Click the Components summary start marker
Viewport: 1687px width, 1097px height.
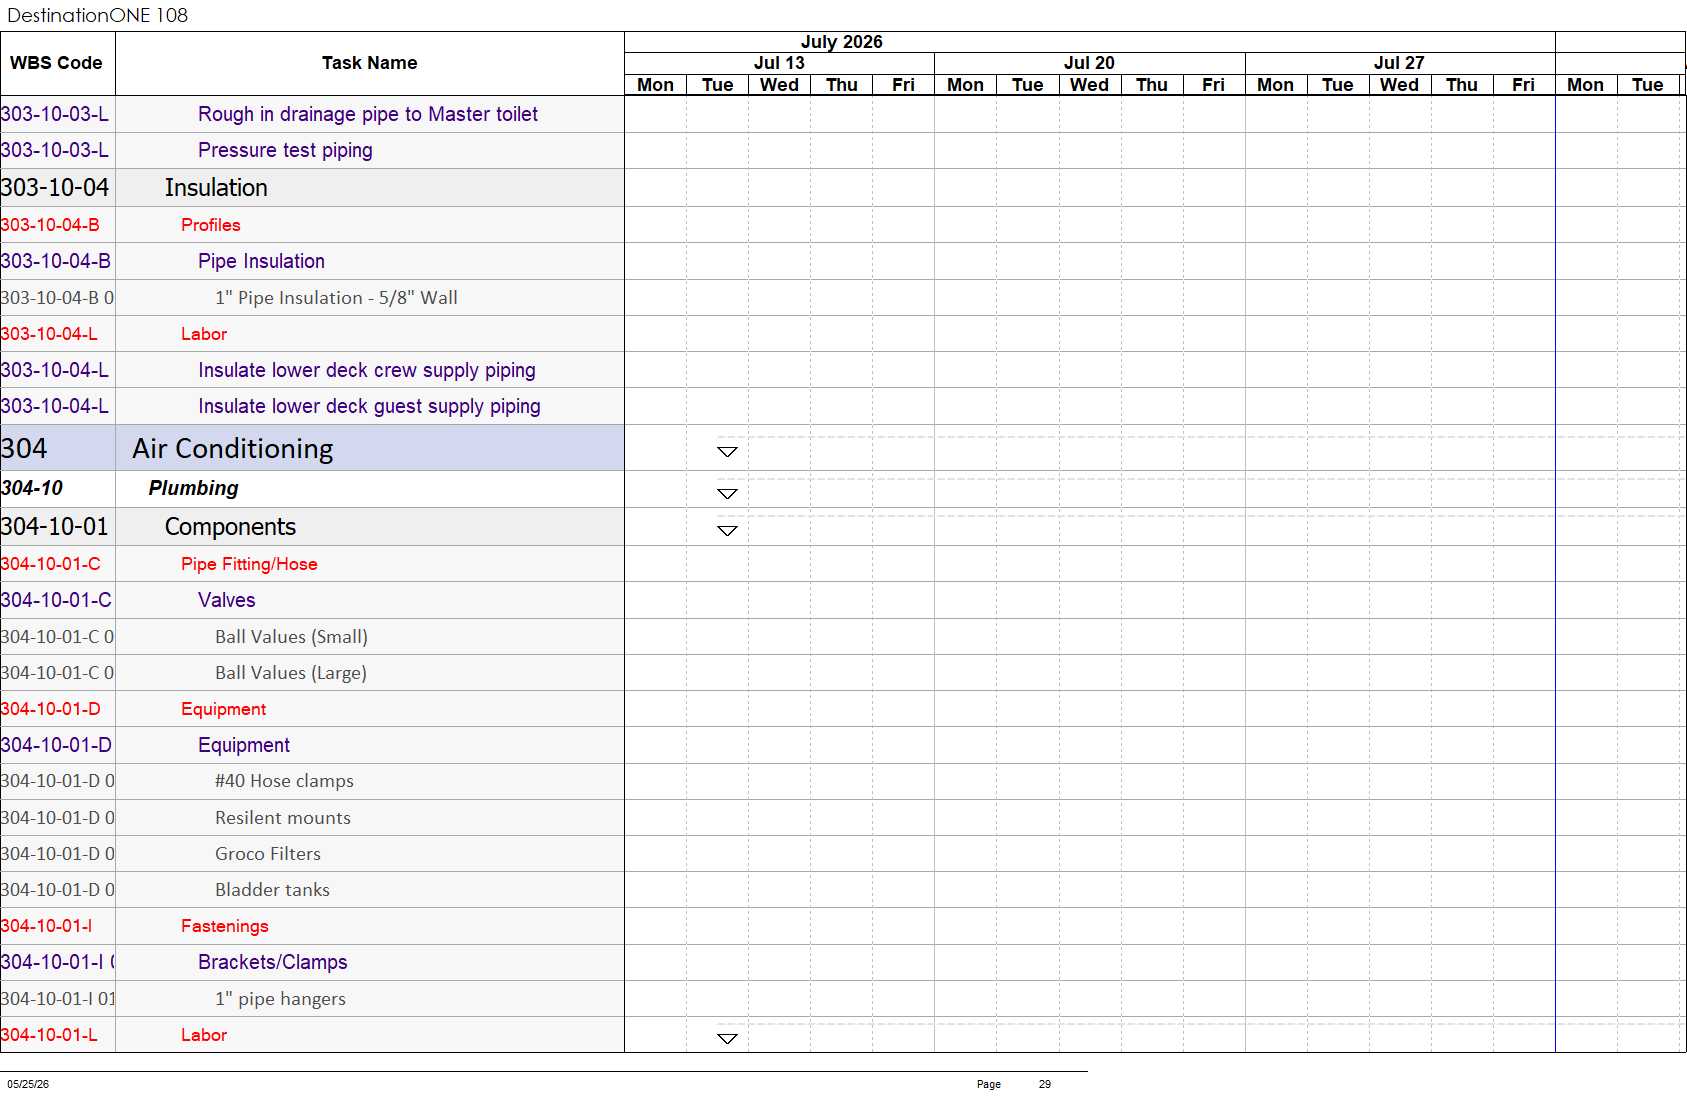[727, 531]
